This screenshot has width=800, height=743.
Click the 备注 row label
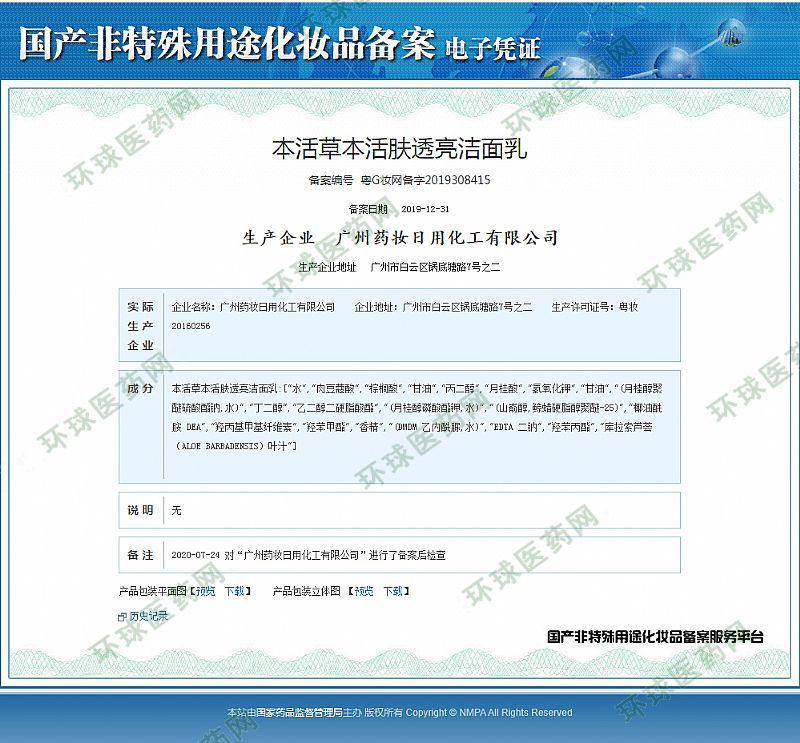click(x=140, y=554)
